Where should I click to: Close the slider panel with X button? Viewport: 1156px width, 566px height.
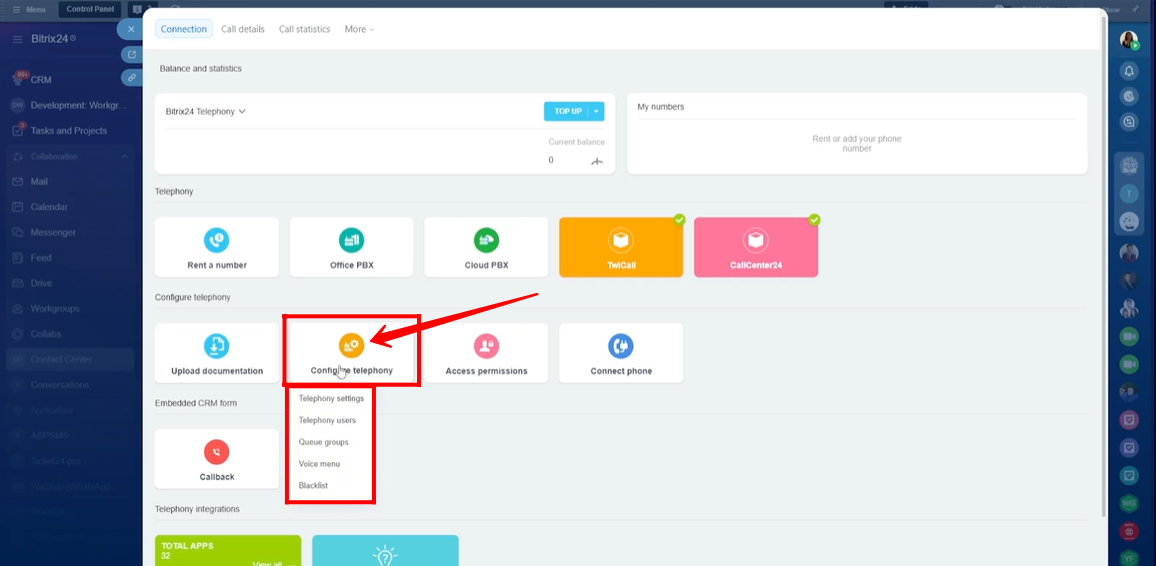point(131,29)
